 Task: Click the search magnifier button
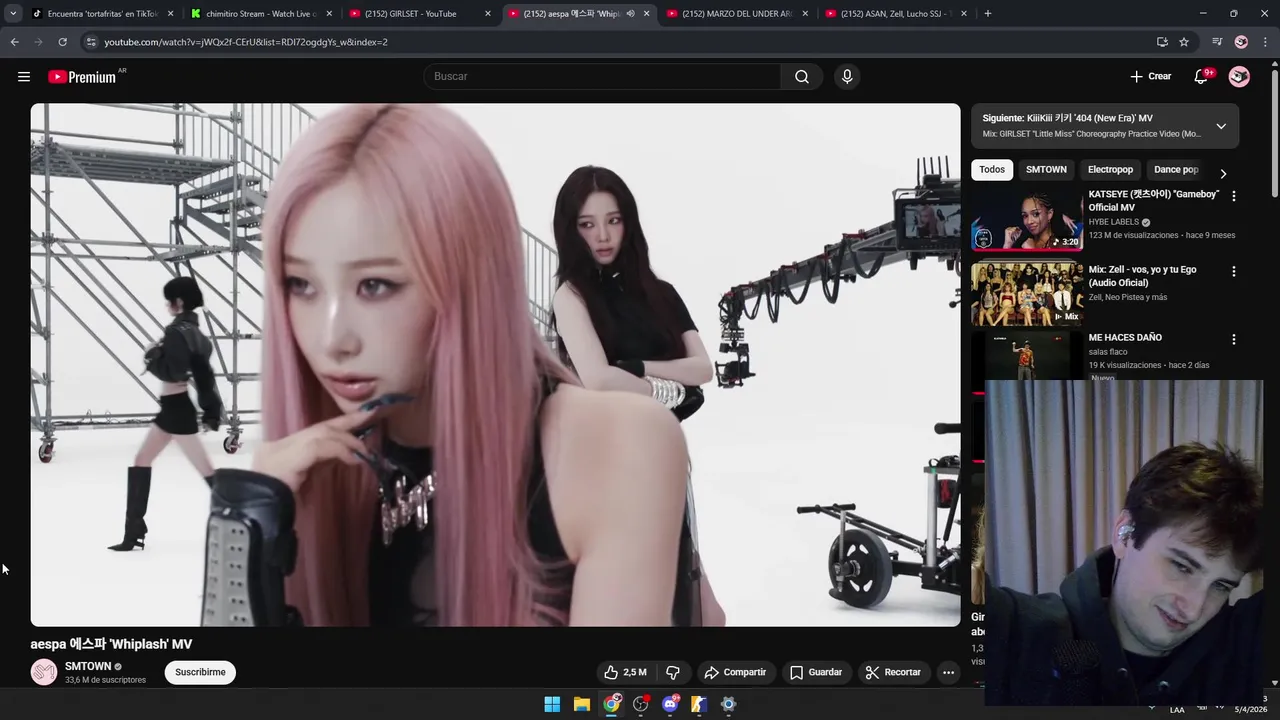[x=802, y=77]
